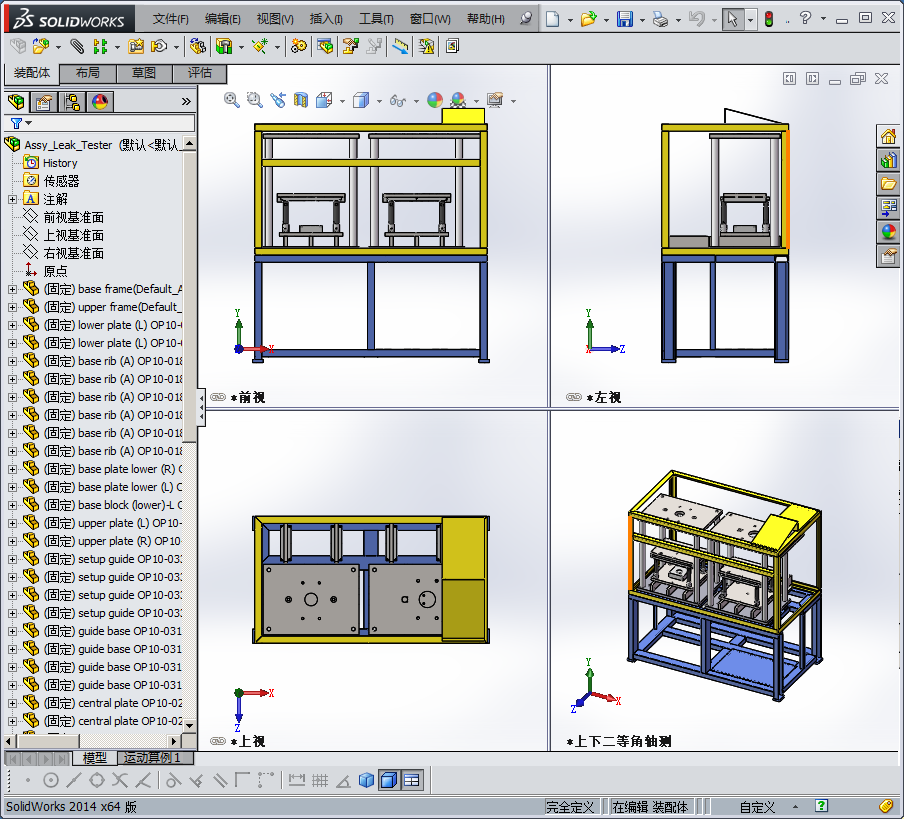Image resolution: width=904 pixels, height=819 pixels.
Task: Click the Print icon
Action: [660, 20]
